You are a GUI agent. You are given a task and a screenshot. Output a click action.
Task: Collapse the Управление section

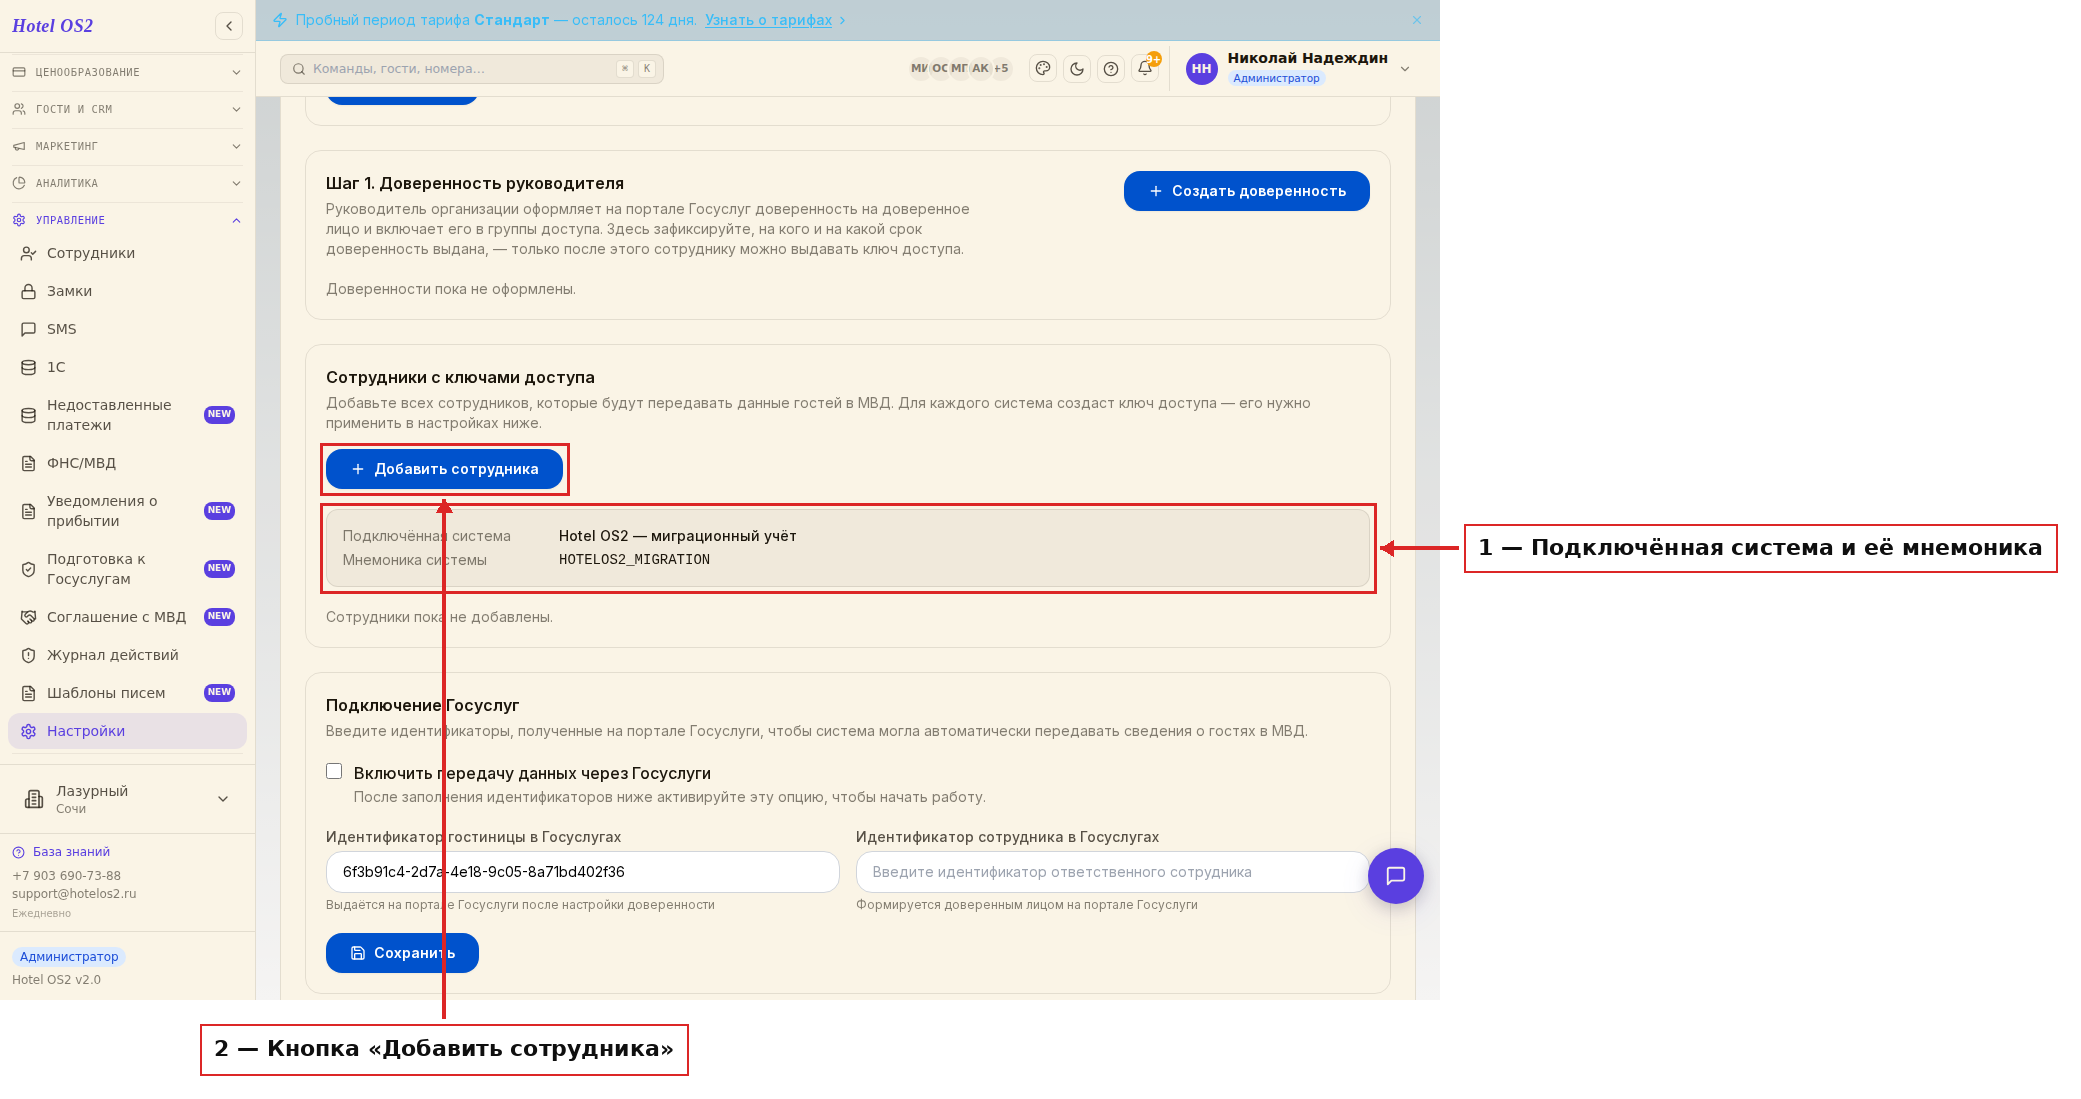tap(127, 220)
